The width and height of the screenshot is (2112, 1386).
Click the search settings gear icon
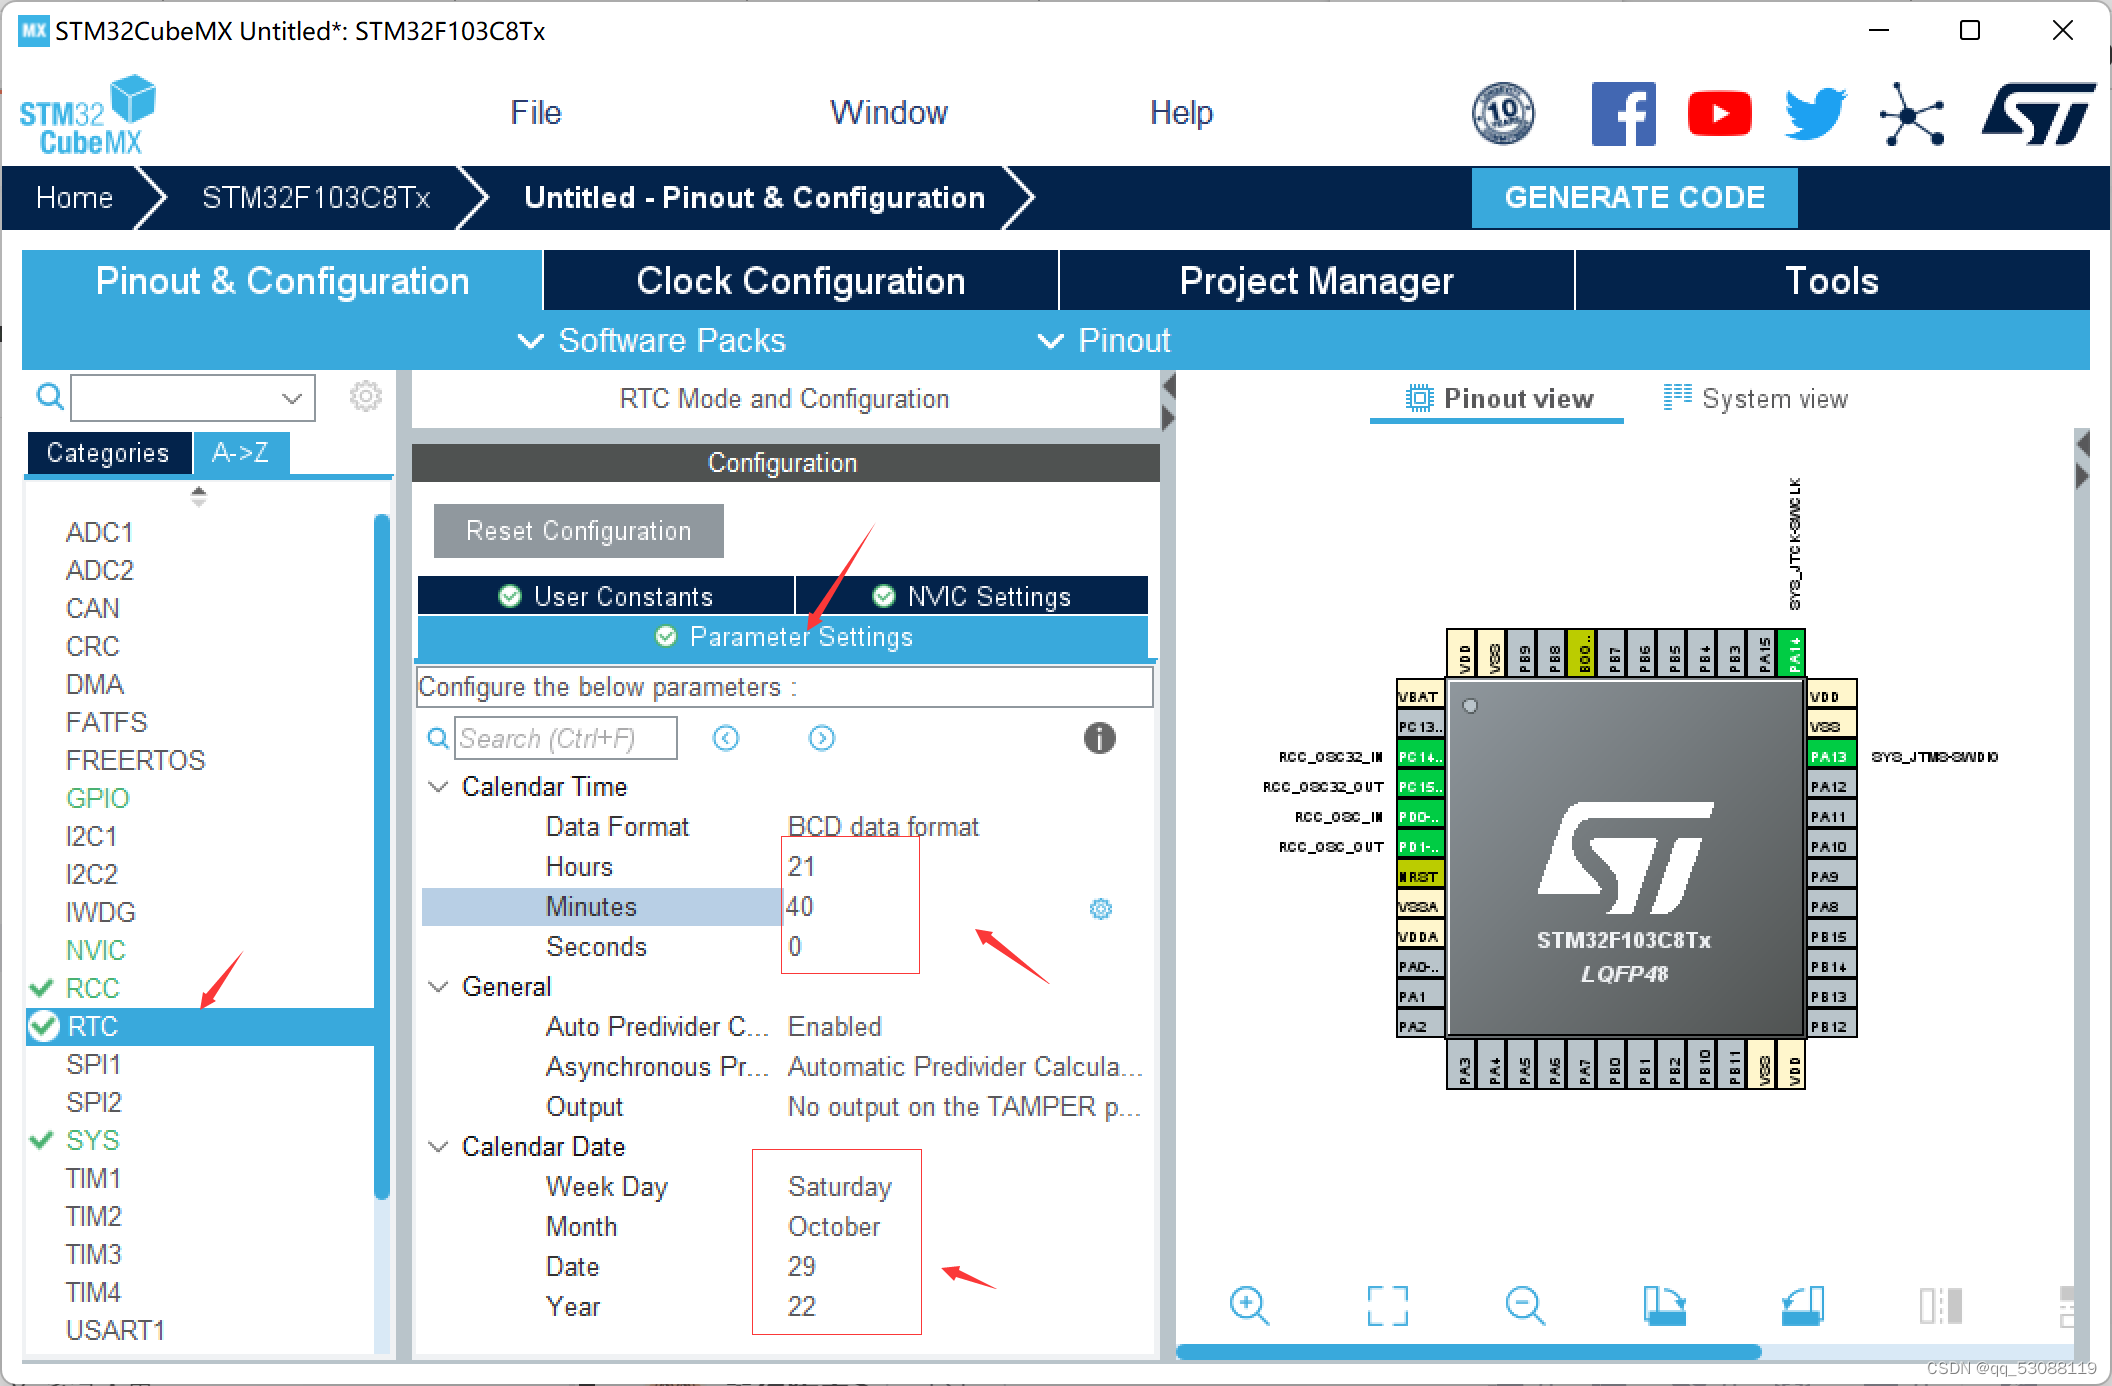365,396
